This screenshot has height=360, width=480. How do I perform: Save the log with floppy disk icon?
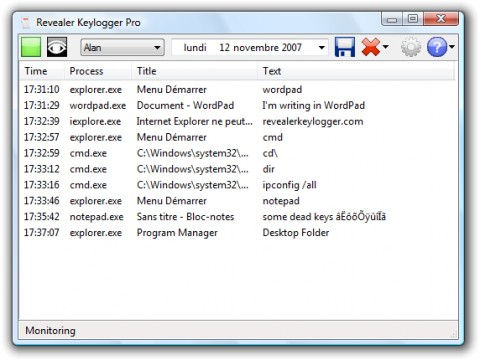pyautogui.click(x=345, y=47)
